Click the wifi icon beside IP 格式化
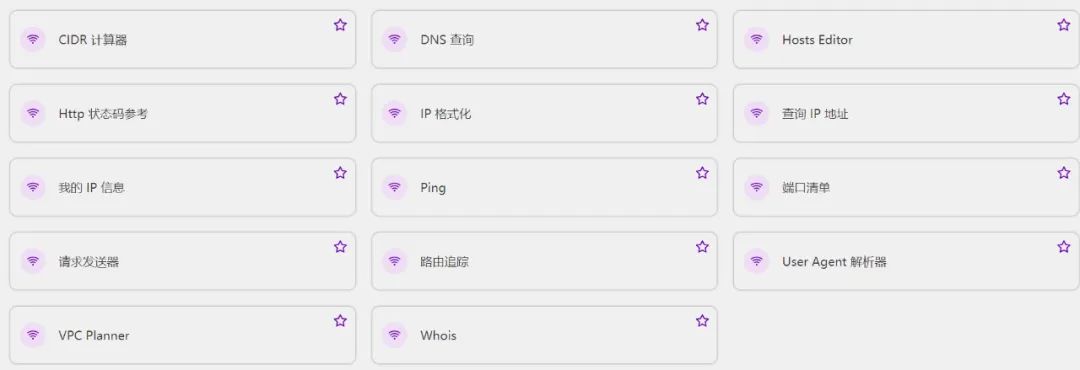The width and height of the screenshot is (1080, 370). [x=395, y=114]
